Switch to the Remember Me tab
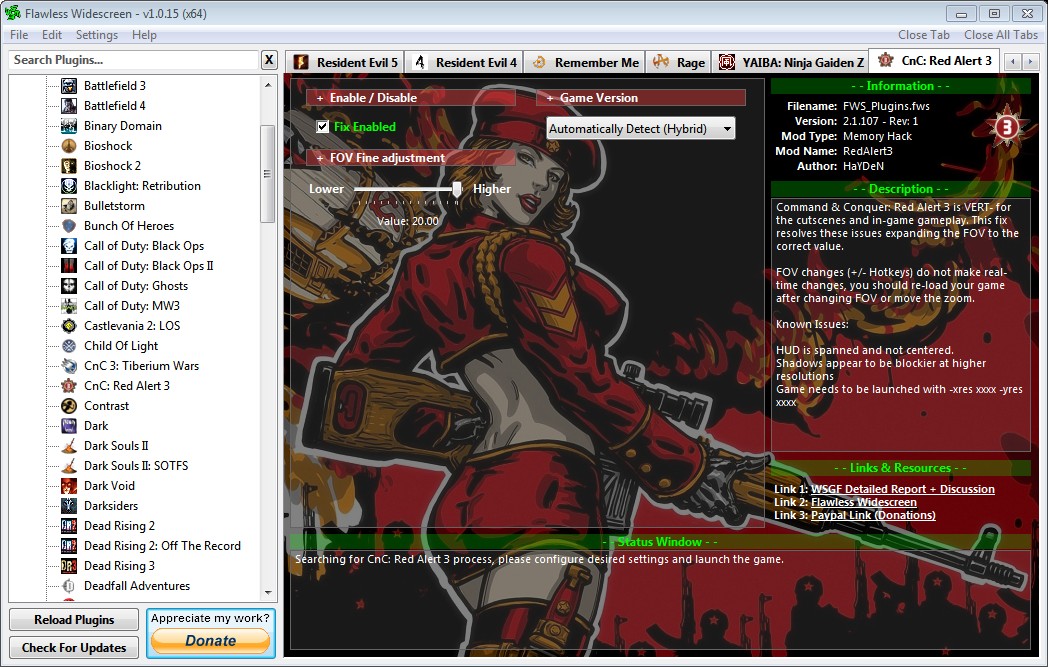 [x=585, y=62]
